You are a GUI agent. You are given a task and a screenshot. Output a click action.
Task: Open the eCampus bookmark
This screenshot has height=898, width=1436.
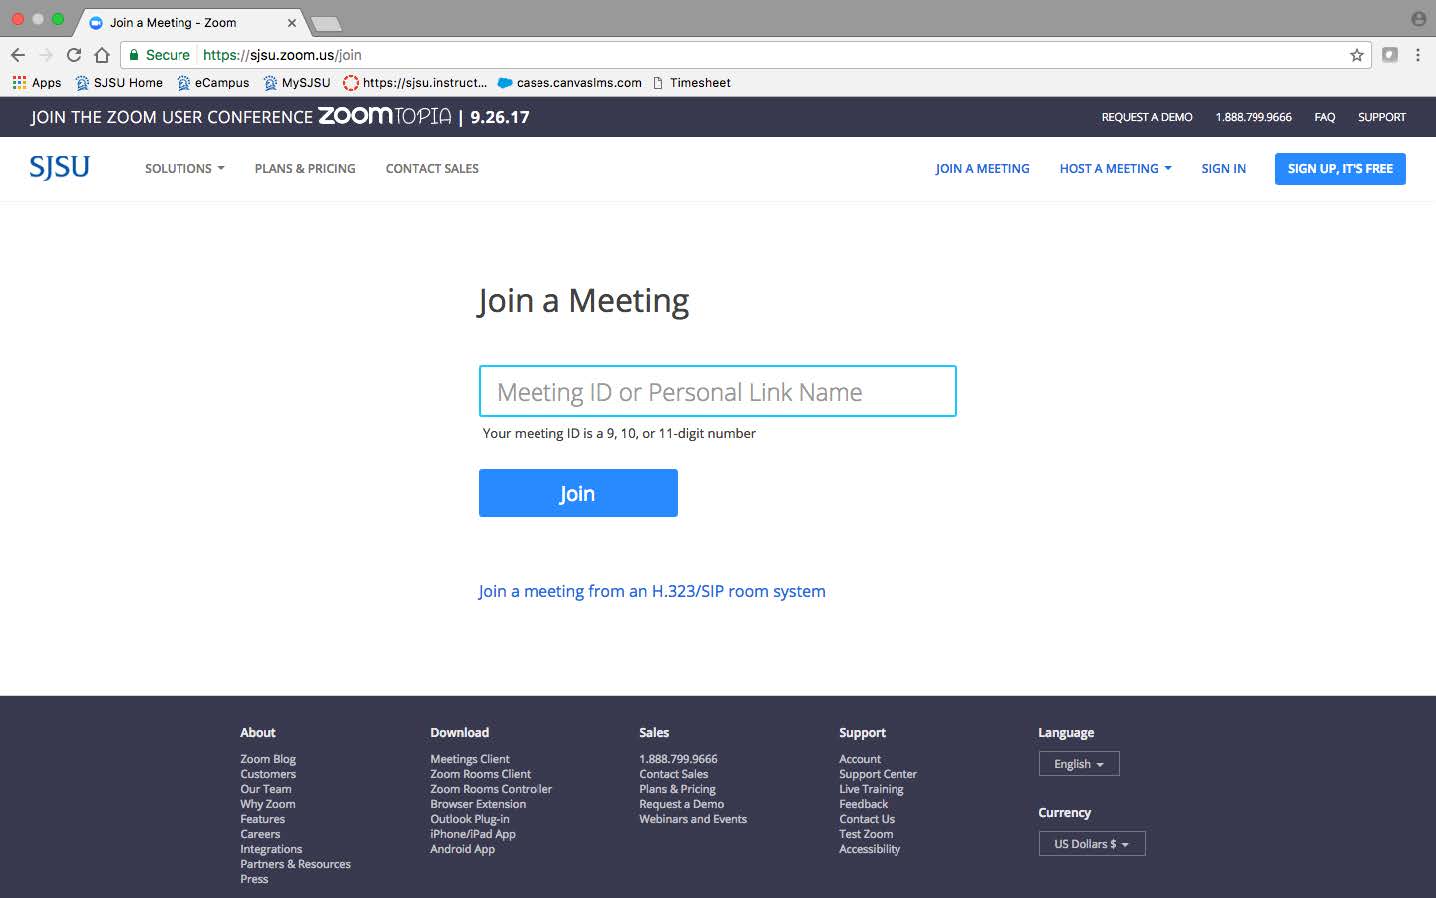213,83
